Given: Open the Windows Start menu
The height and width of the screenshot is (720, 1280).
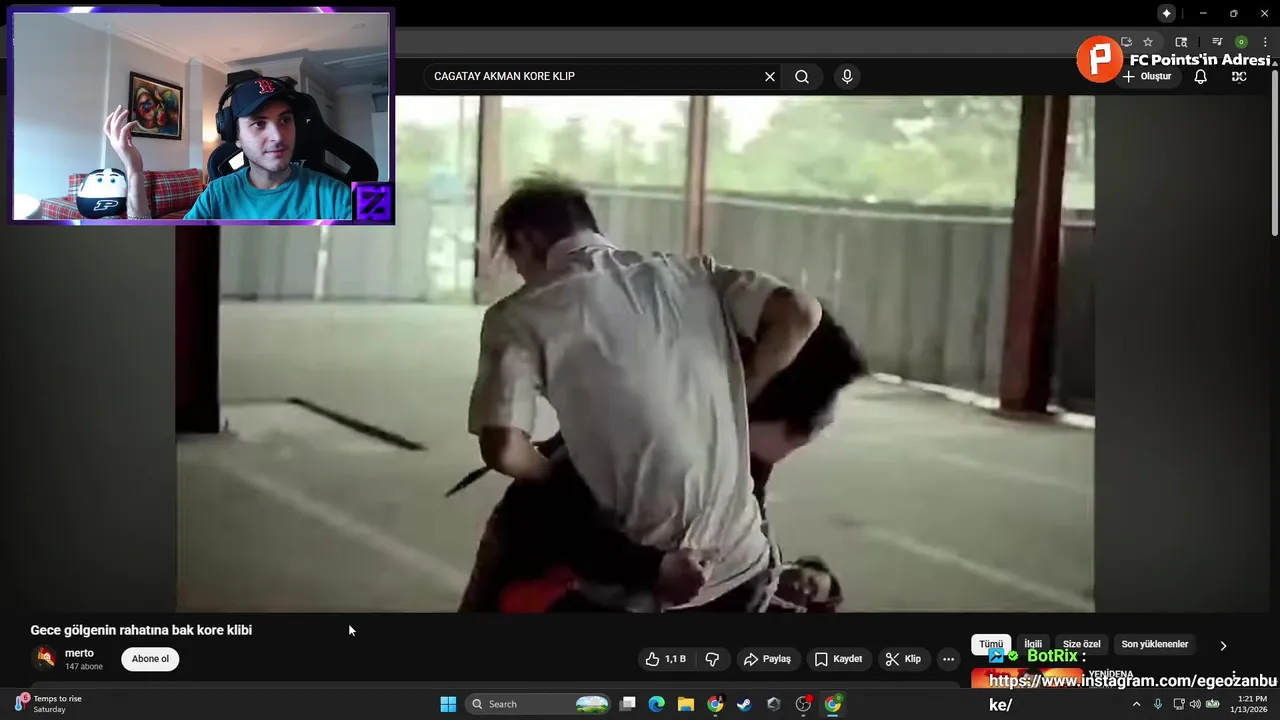Looking at the screenshot, I should click(448, 704).
